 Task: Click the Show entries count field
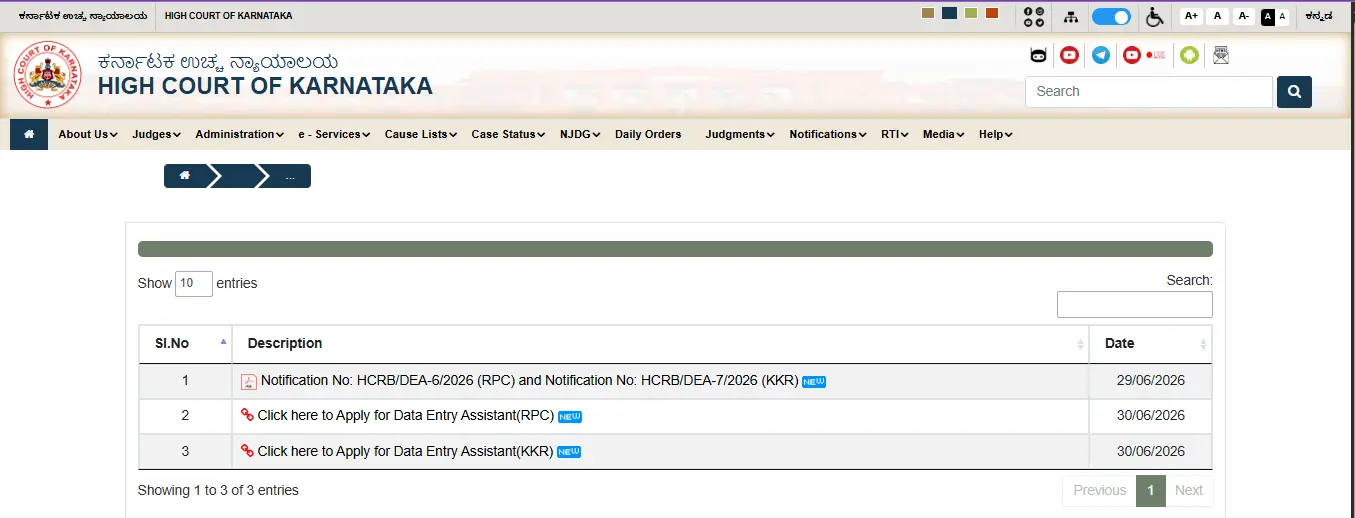tap(194, 283)
